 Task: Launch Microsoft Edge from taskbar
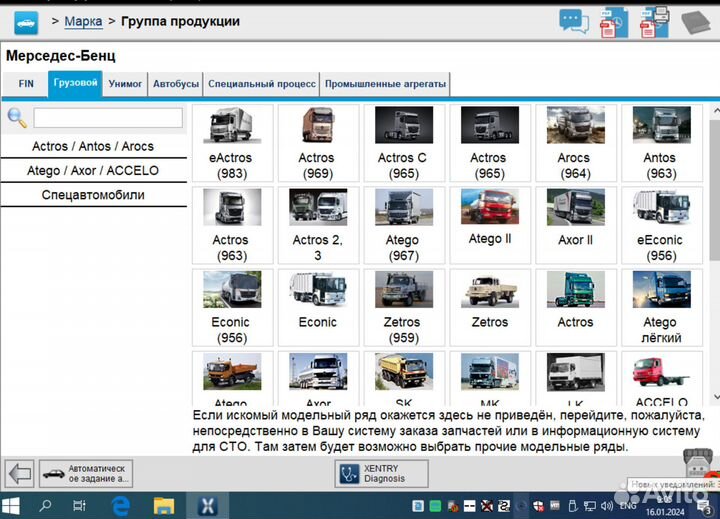point(121,506)
